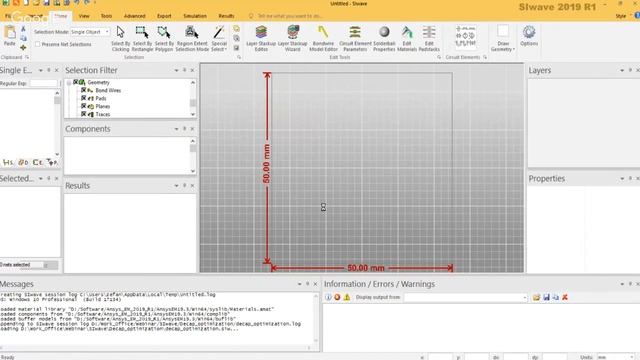Click the circuit elements symbols icon
640x360 pixels.
coord(465,36)
